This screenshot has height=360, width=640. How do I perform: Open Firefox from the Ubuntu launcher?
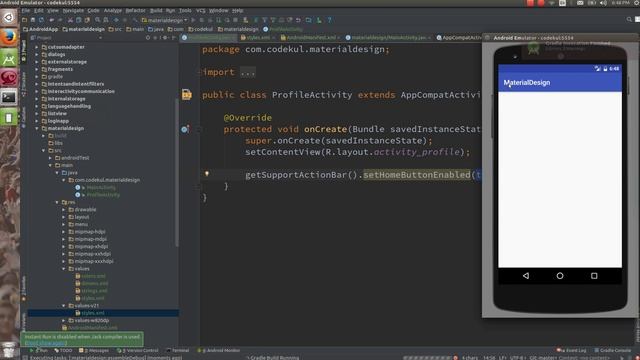pyautogui.click(x=9, y=38)
